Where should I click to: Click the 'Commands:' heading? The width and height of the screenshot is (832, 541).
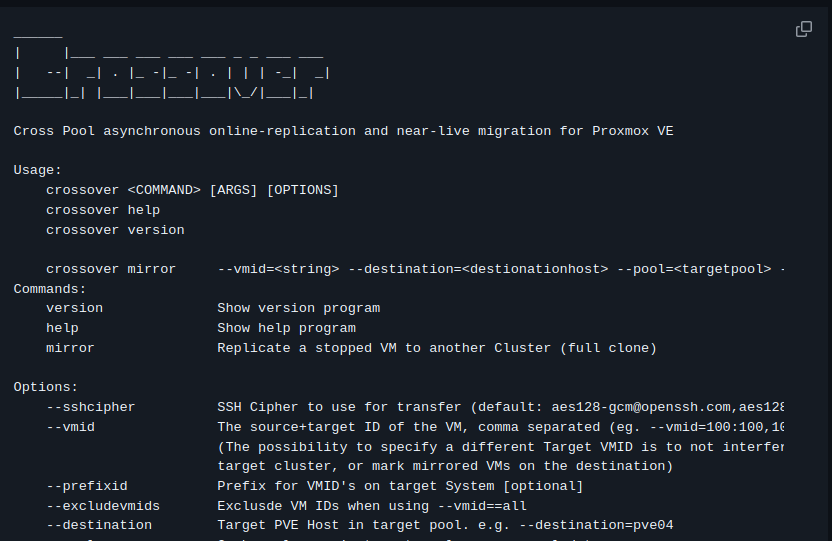tap(50, 289)
